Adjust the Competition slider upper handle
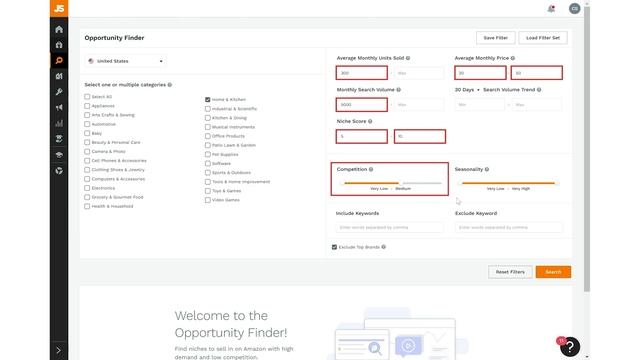This screenshot has height=360, width=640. pyautogui.click(x=400, y=183)
